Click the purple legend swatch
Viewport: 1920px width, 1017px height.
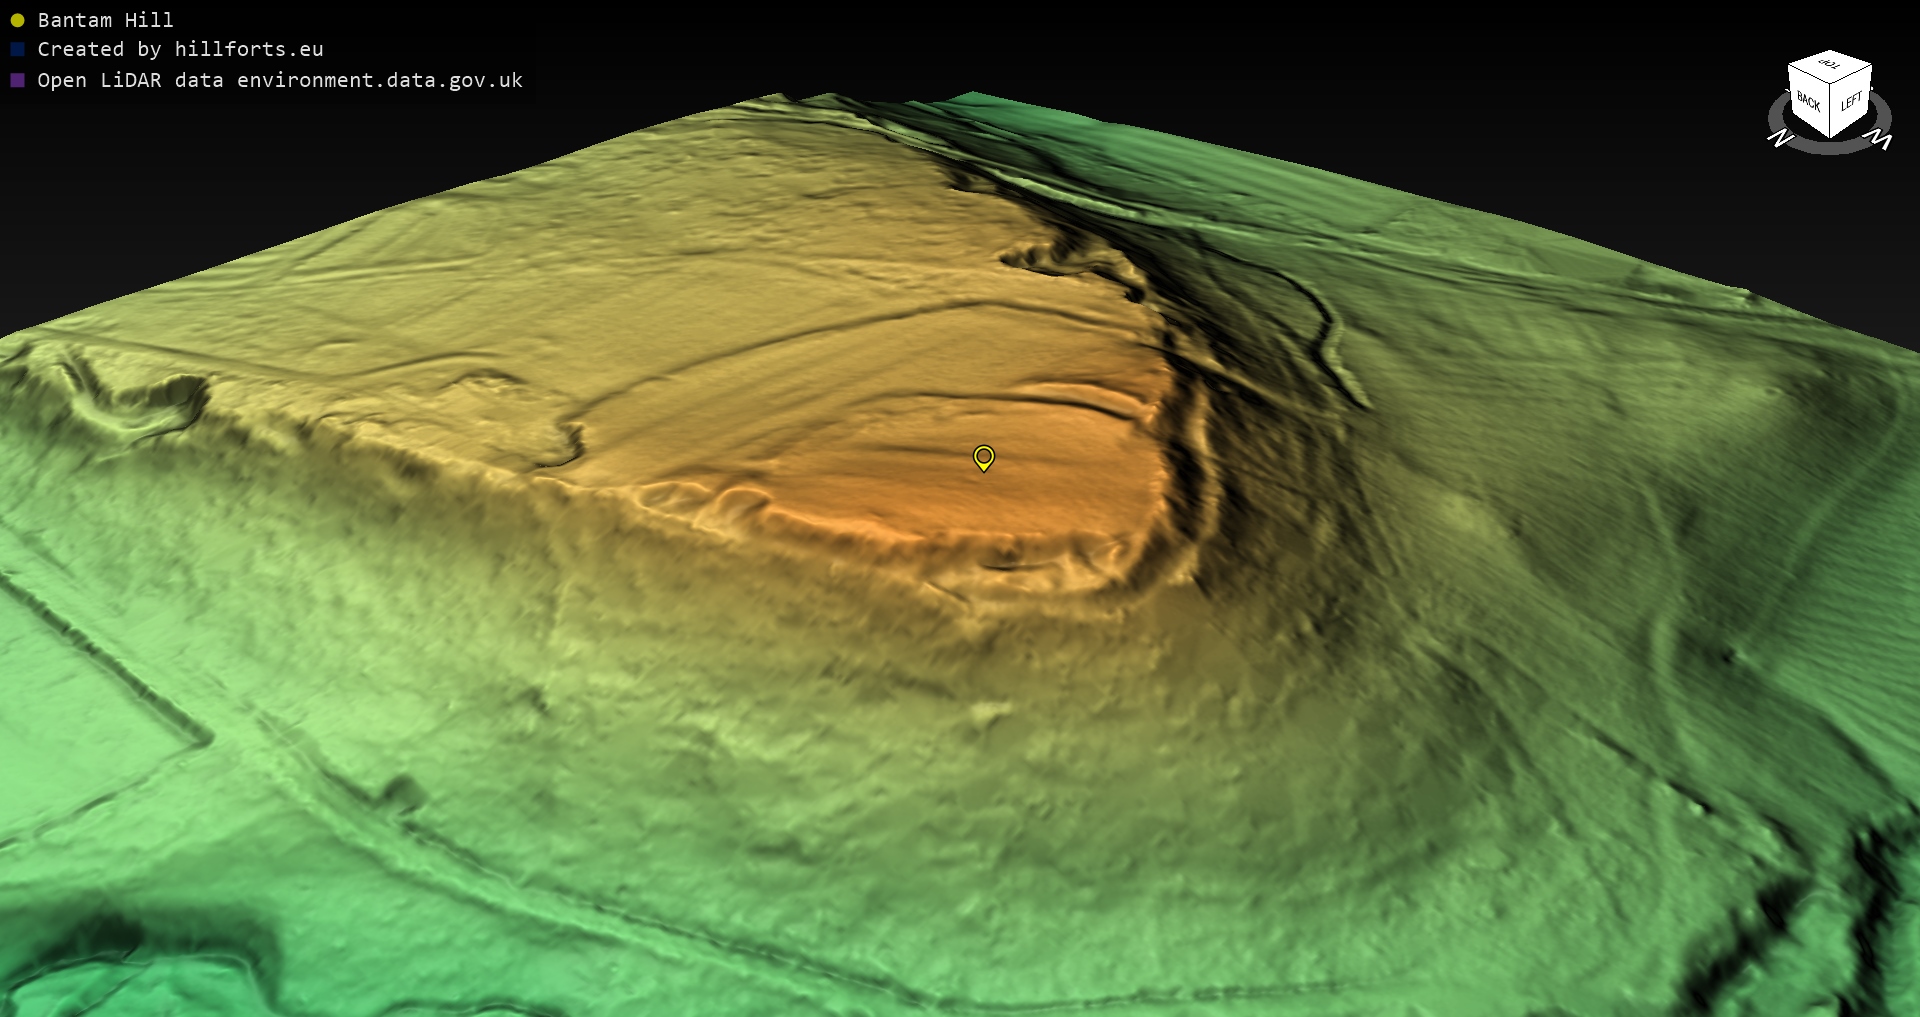(x=17, y=80)
